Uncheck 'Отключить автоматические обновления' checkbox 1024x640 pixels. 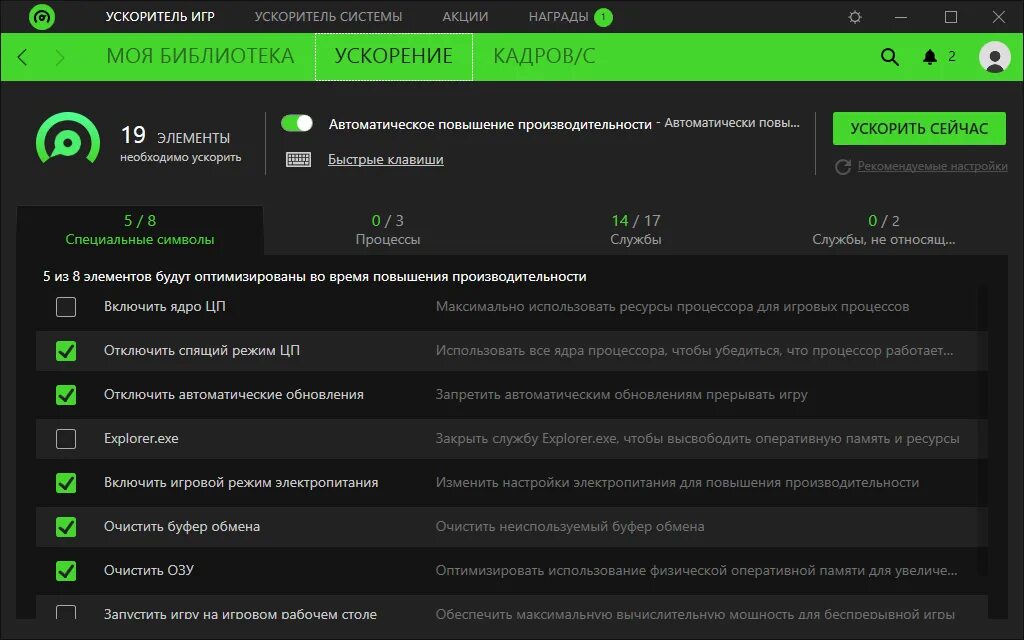[x=66, y=394]
